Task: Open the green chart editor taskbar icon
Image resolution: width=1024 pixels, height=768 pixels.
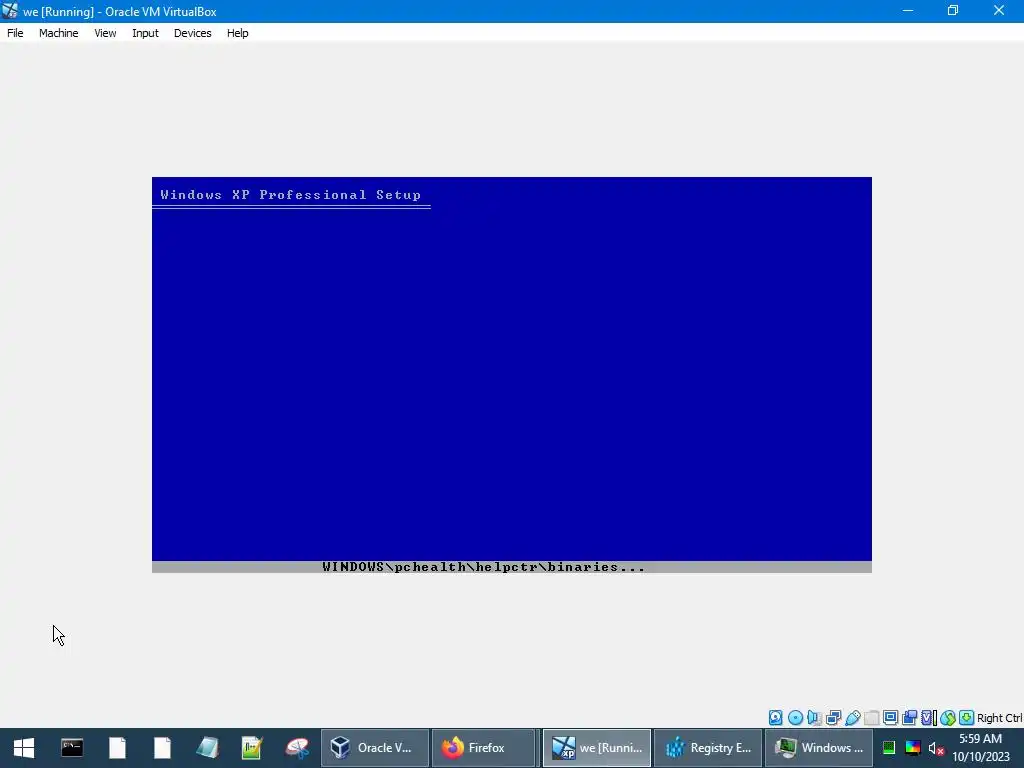Action: 251,748
